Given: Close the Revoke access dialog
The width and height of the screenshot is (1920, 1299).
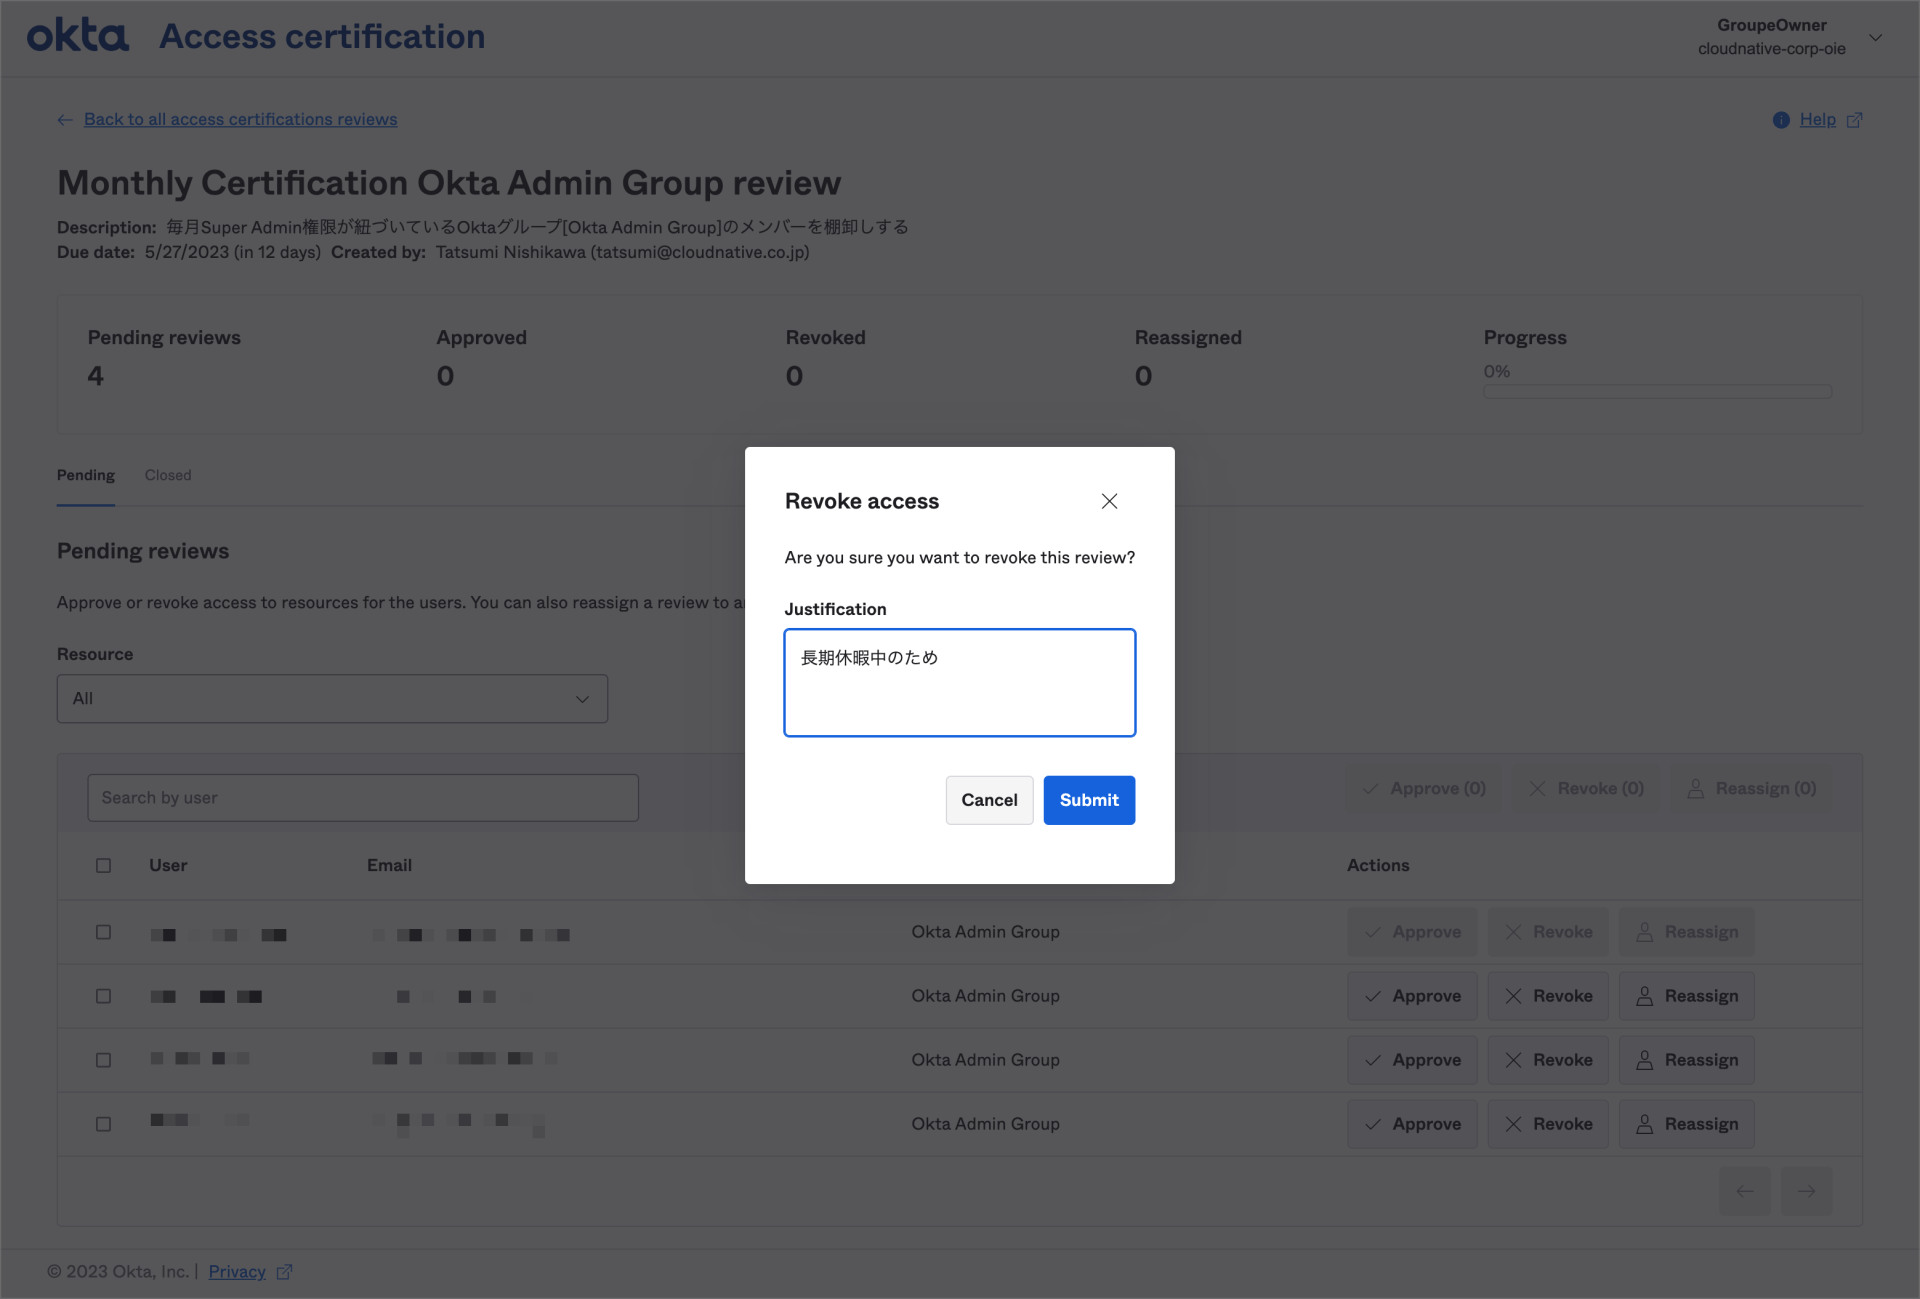Looking at the screenshot, I should [1108, 501].
